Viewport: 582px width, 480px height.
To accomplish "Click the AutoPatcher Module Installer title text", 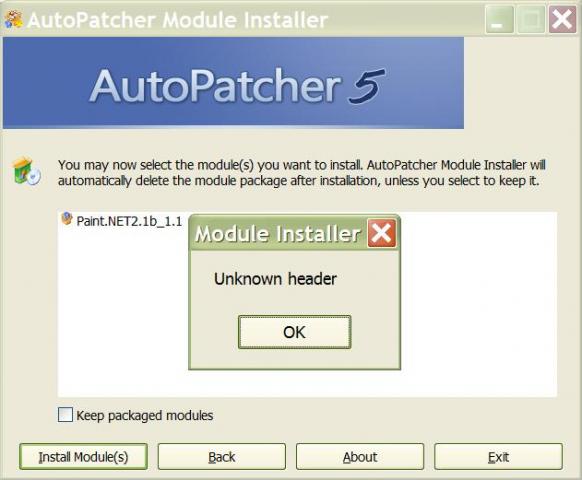I will coord(178,20).
